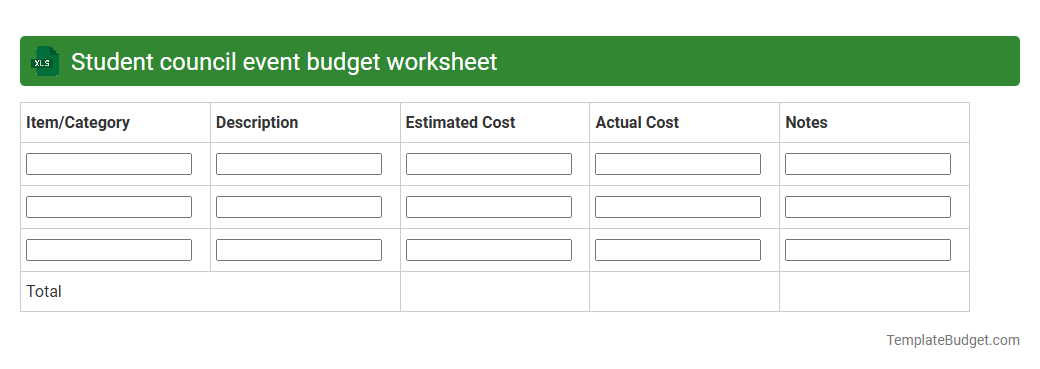Click the first row Estimated Cost input

point(488,164)
